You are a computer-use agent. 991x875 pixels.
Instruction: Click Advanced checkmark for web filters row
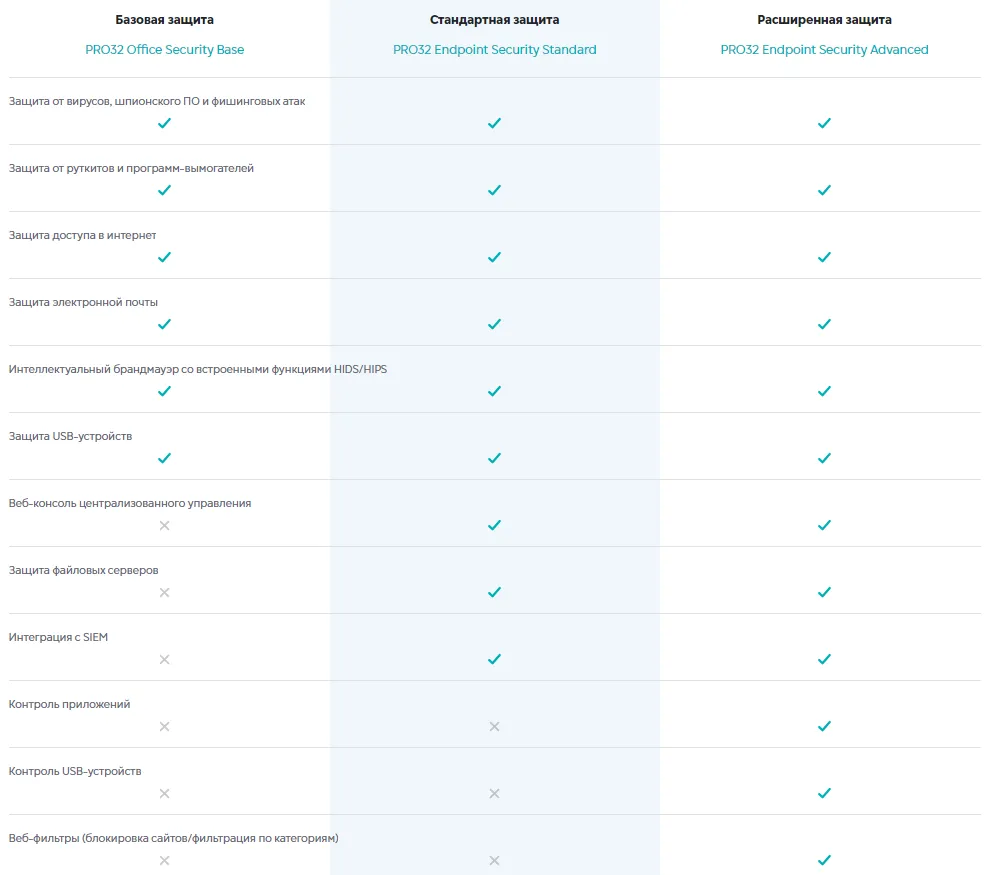point(824,860)
